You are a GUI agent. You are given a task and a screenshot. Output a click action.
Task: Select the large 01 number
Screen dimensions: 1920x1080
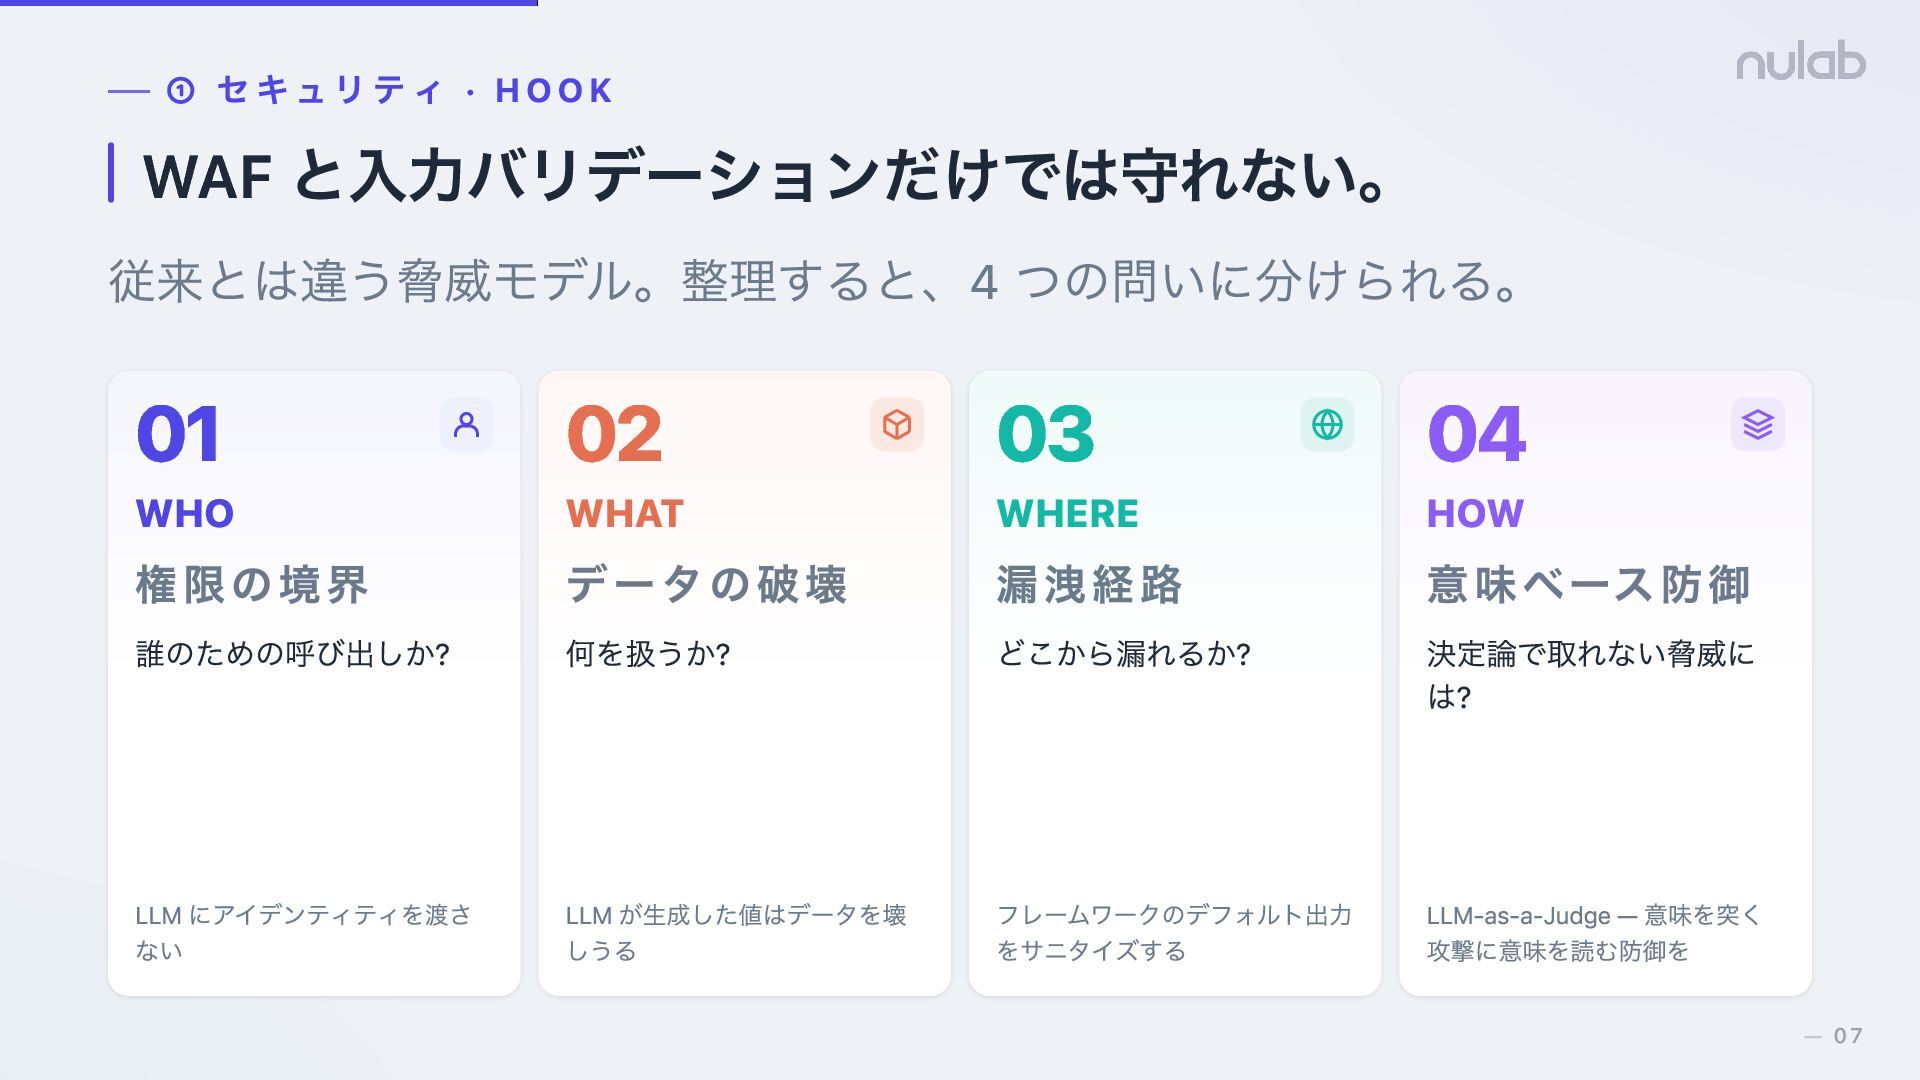(x=178, y=435)
